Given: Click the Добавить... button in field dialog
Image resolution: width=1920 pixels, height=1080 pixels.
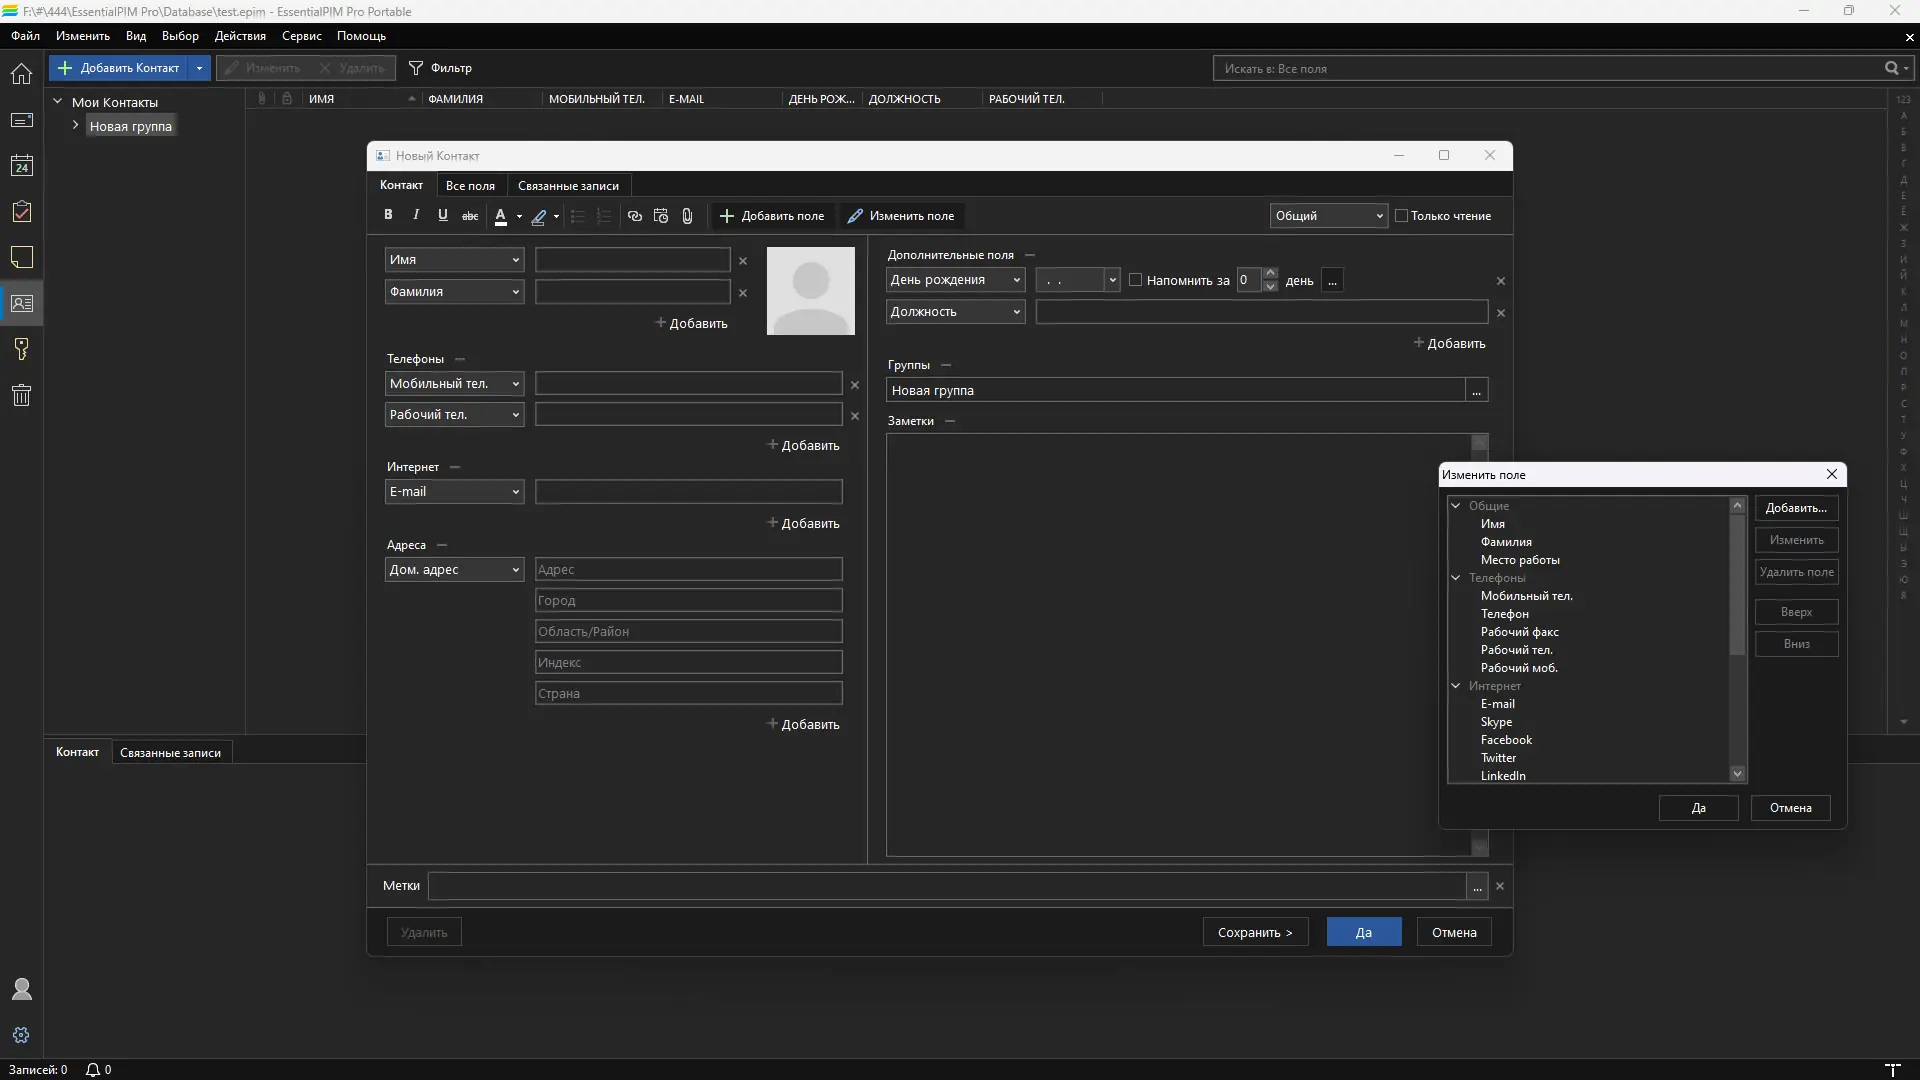Looking at the screenshot, I should (x=1795, y=508).
